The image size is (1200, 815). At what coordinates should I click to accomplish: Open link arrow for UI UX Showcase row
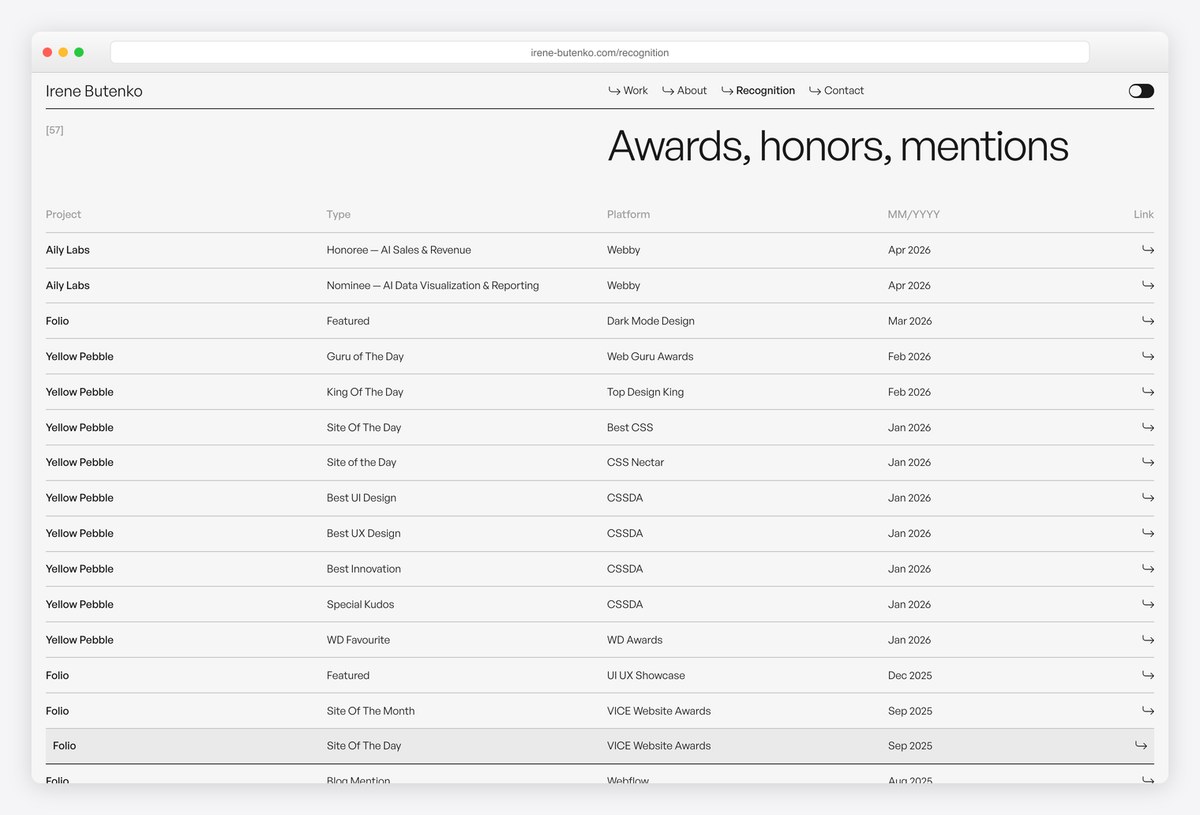coord(1148,675)
